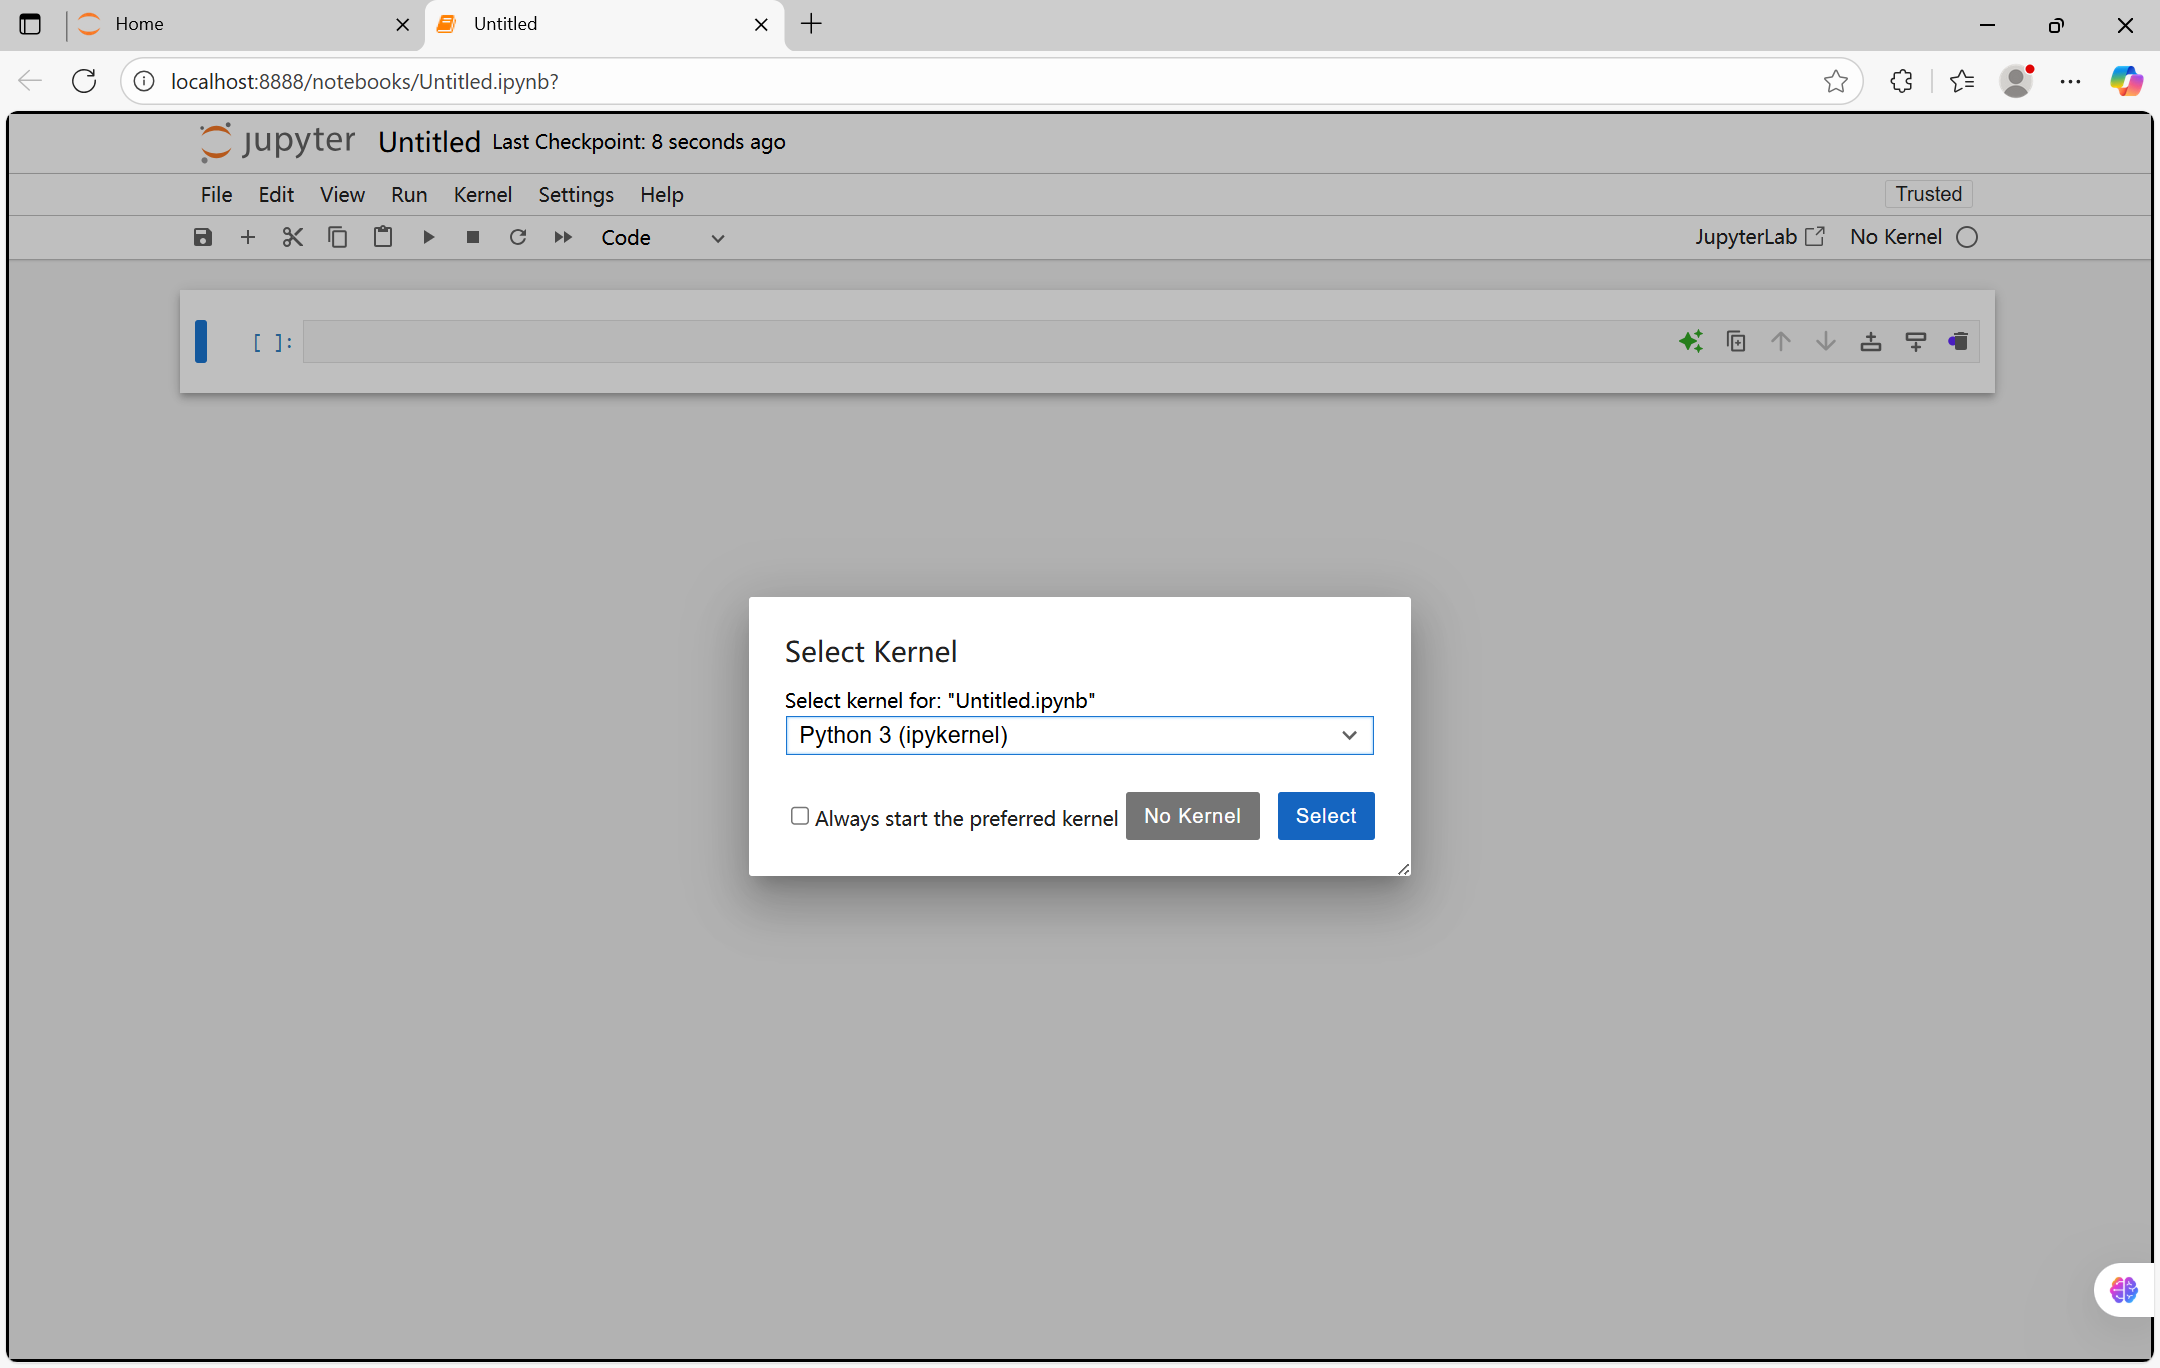Click the save notebook icon
Image resolution: width=2160 pixels, height=1368 pixels.
click(203, 237)
